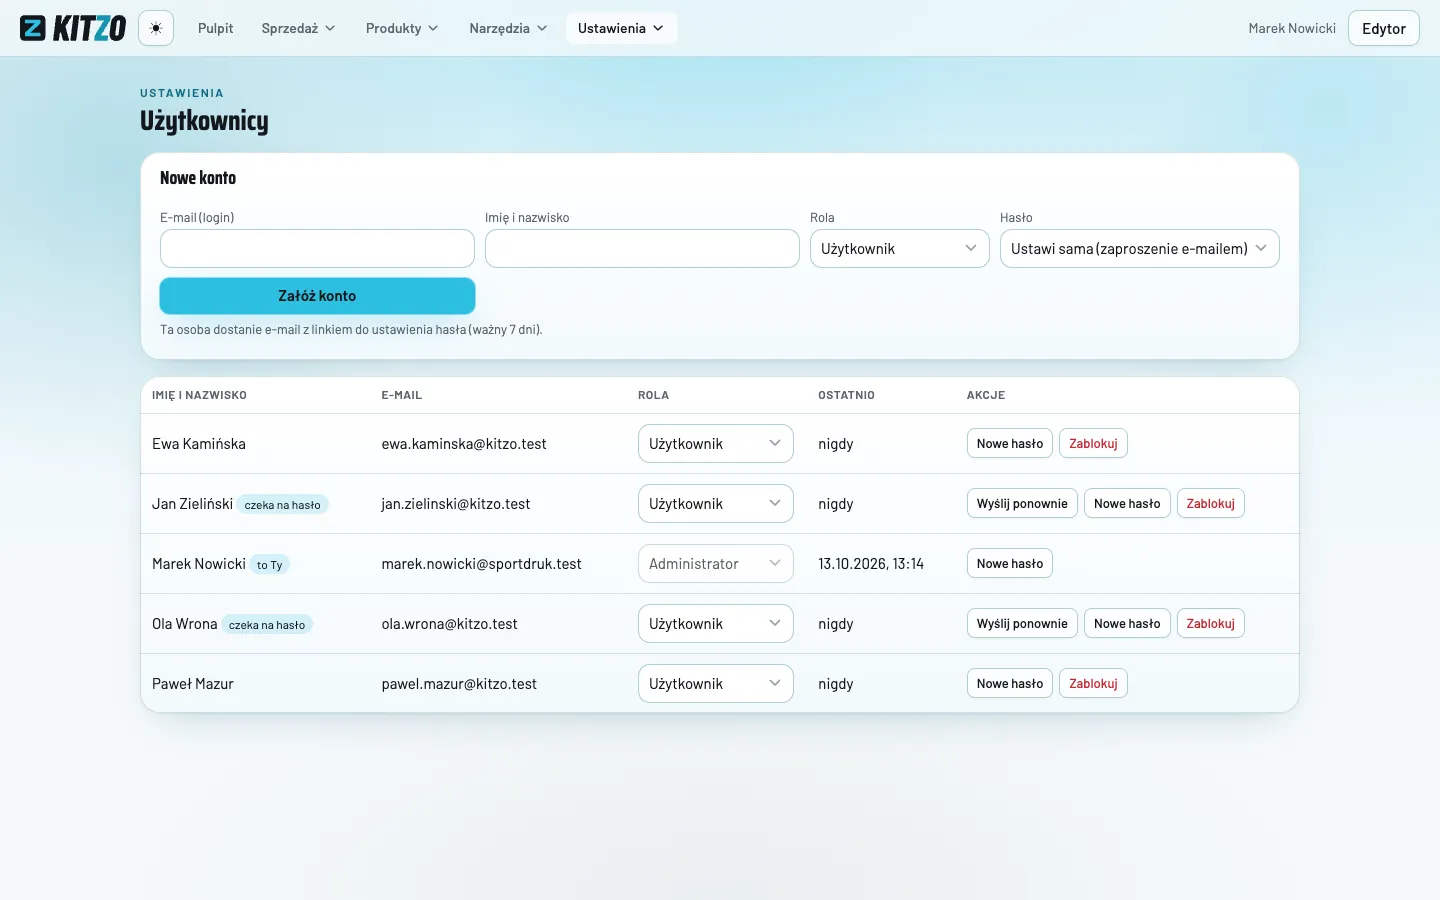Open the Hasło dropdown in Nowe konto
This screenshot has width=1440, height=900.
click(1139, 249)
